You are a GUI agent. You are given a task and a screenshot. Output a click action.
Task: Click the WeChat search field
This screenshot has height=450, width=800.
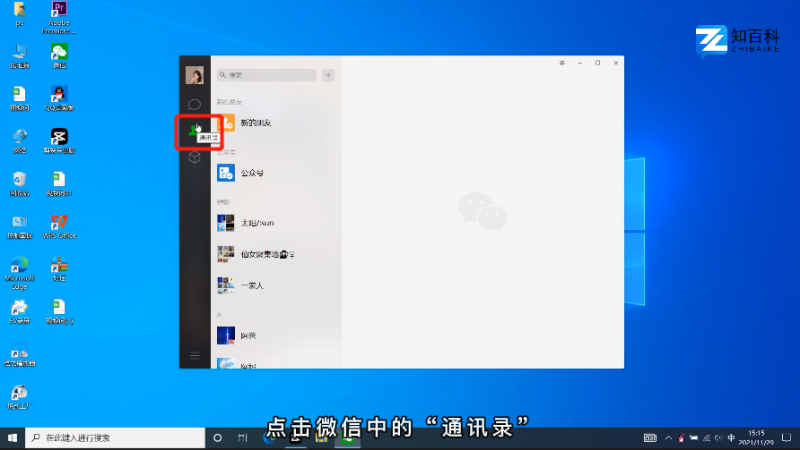[x=266, y=75]
